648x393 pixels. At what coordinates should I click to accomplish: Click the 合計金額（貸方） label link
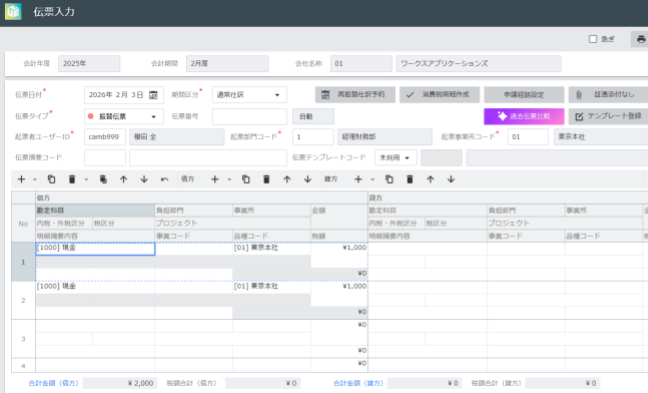(358, 383)
